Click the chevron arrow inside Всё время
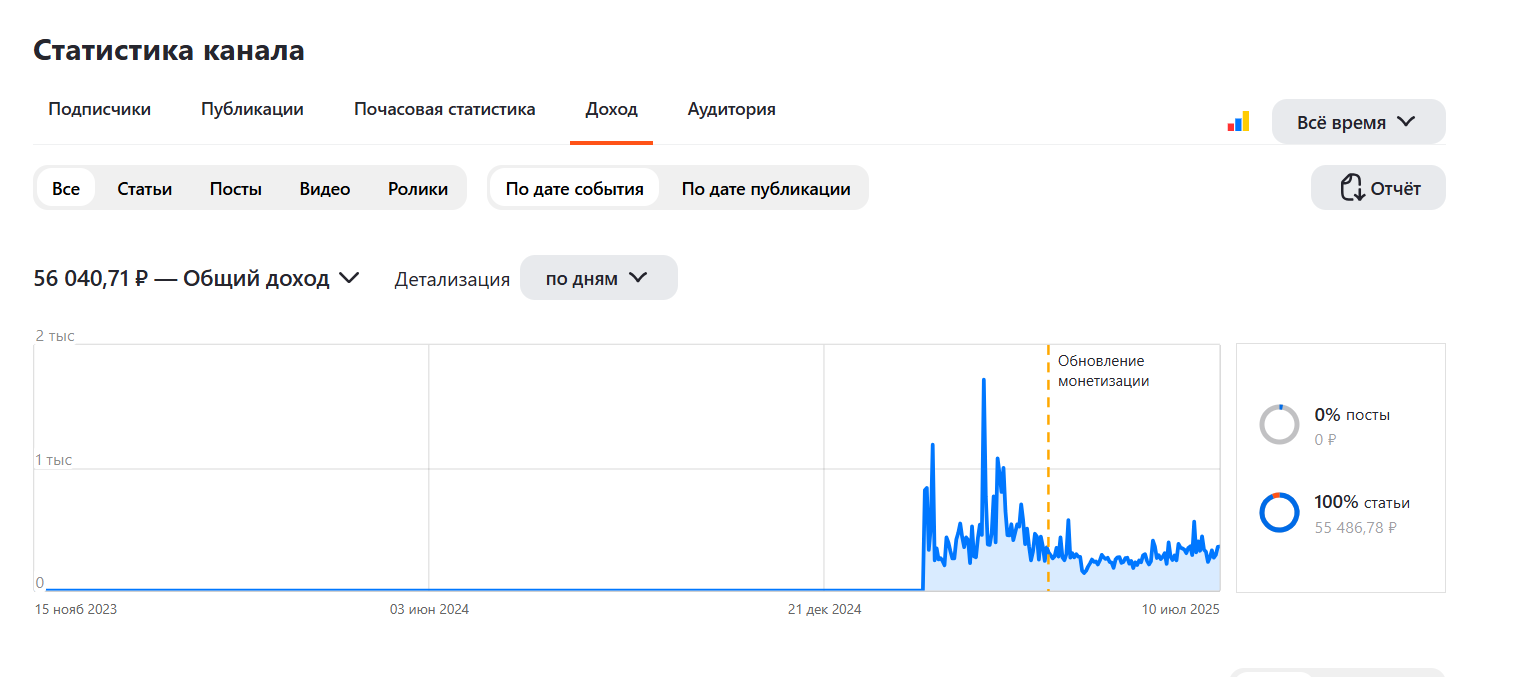The image size is (1516, 677). (x=1406, y=122)
